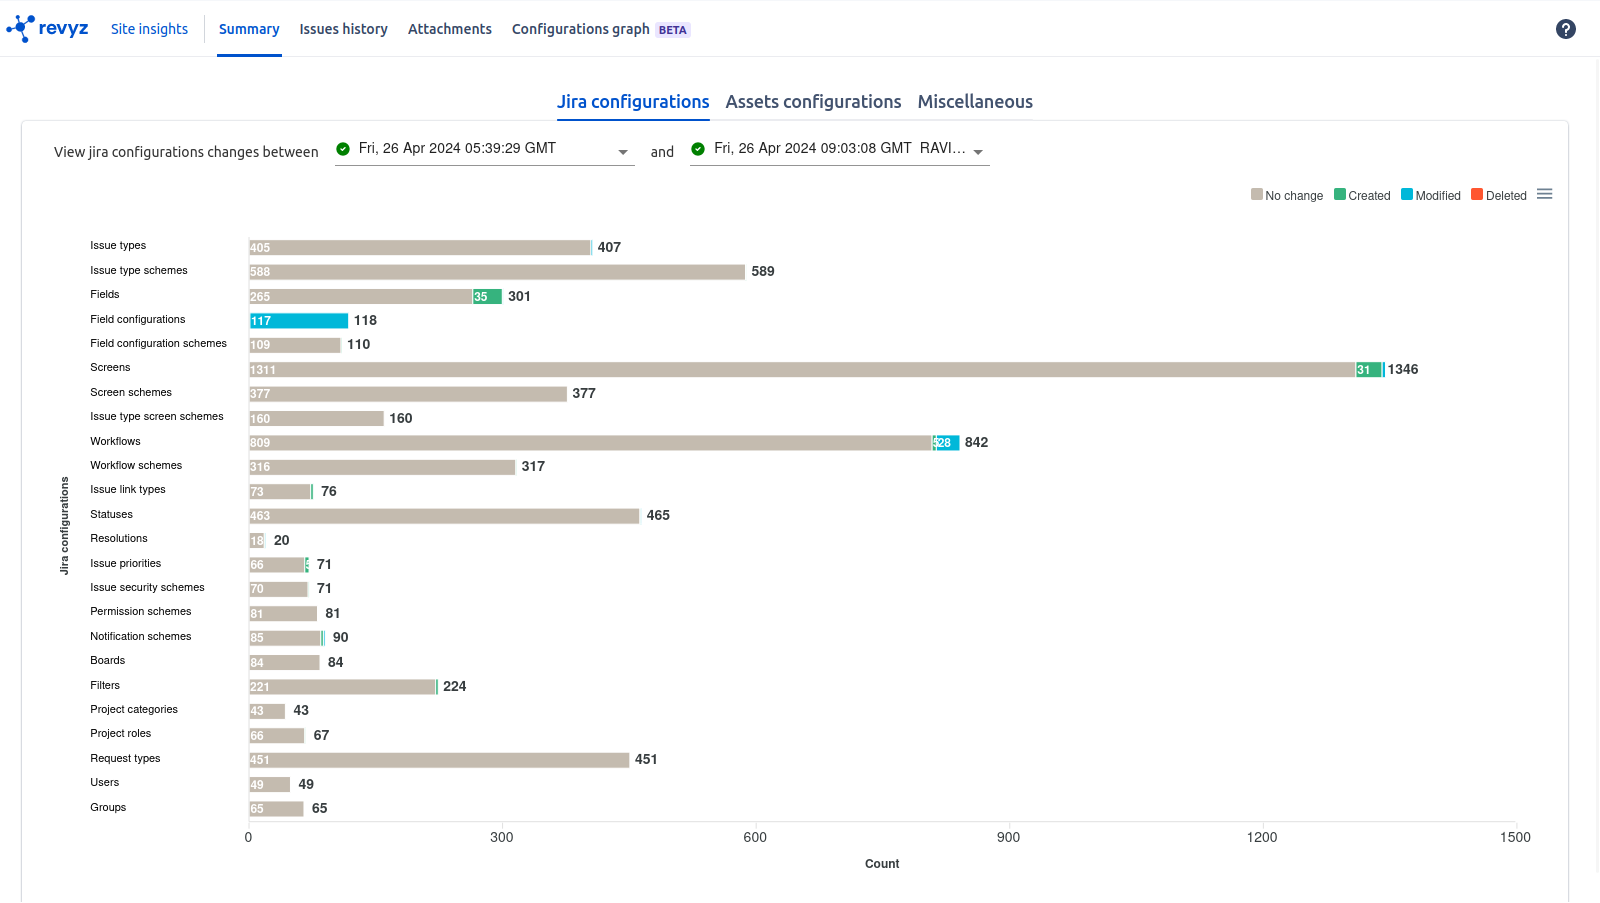This screenshot has width=1600, height=903.
Task: Go to Site insights
Action: pyautogui.click(x=149, y=29)
